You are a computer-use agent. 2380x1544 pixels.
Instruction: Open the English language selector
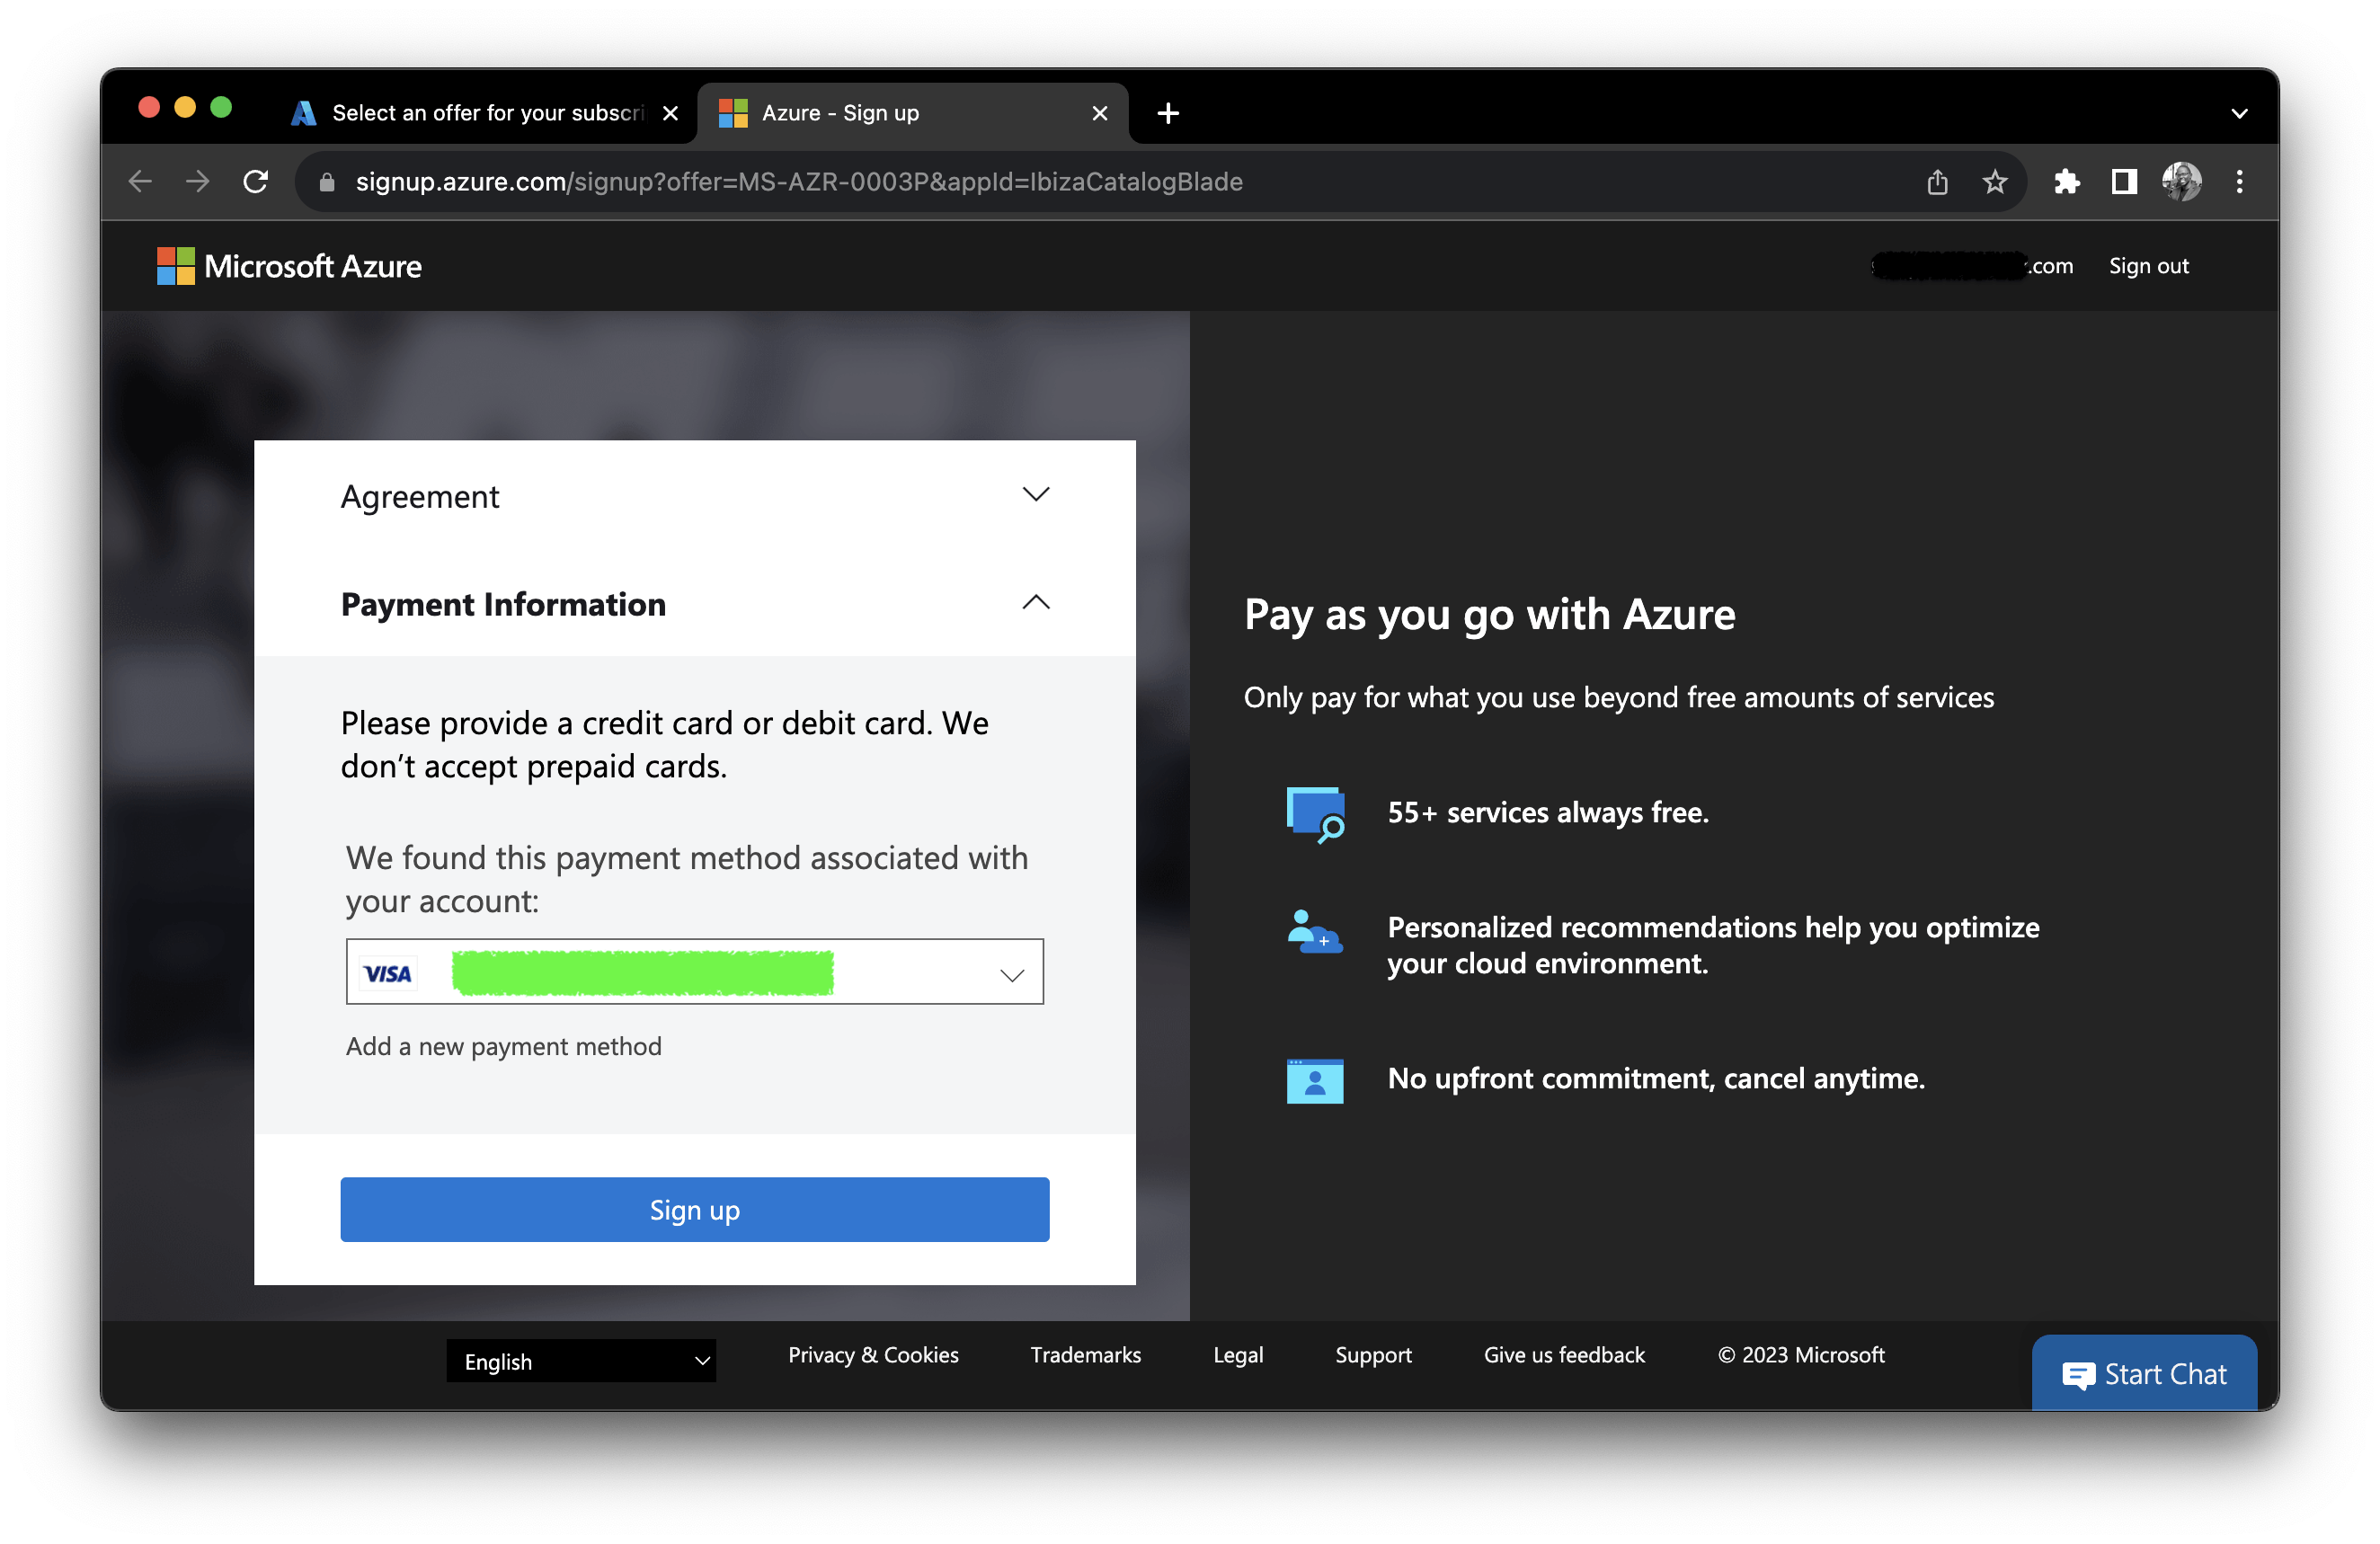pyautogui.click(x=581, y=1361)
